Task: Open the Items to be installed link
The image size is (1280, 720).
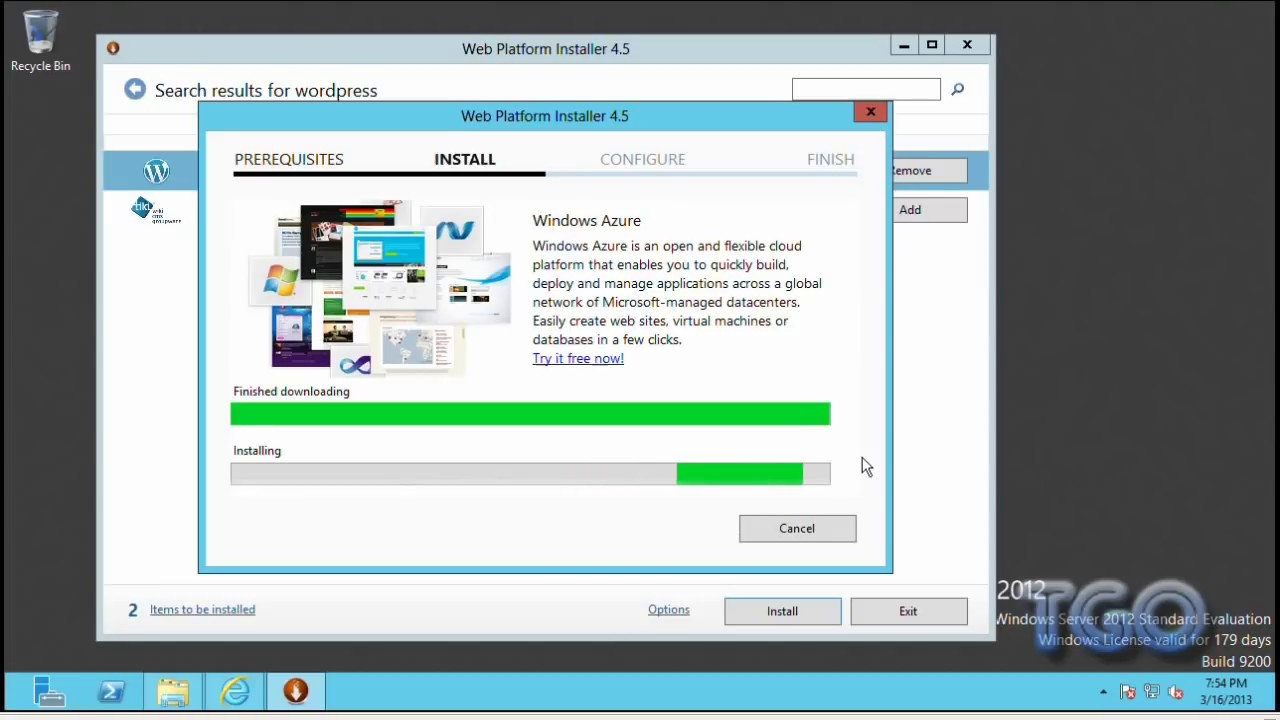Action: click(x=202, y=609)
